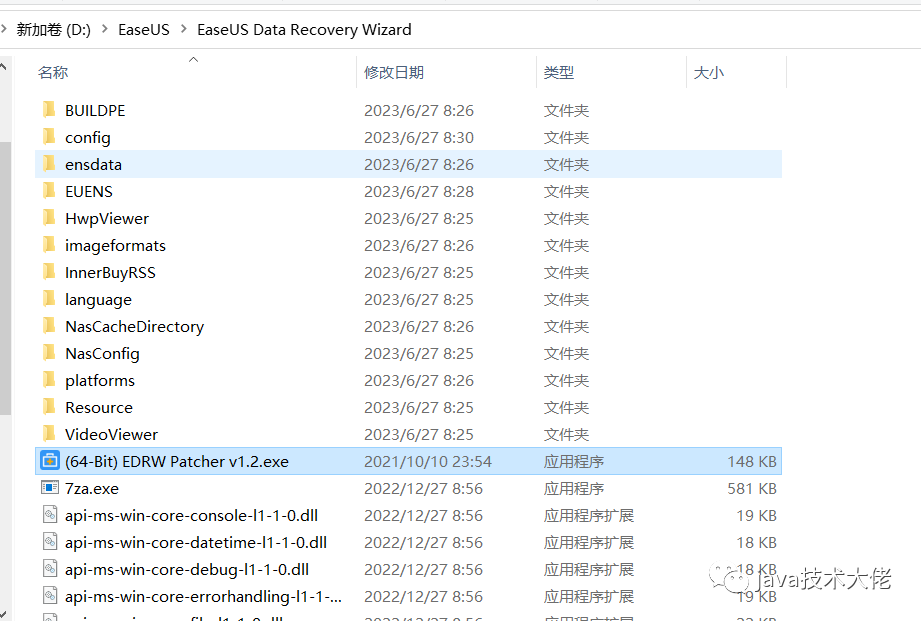This screenshot has height=621, width=921.
Task: Select the language folder row
Action: click(x=98, y=299)
